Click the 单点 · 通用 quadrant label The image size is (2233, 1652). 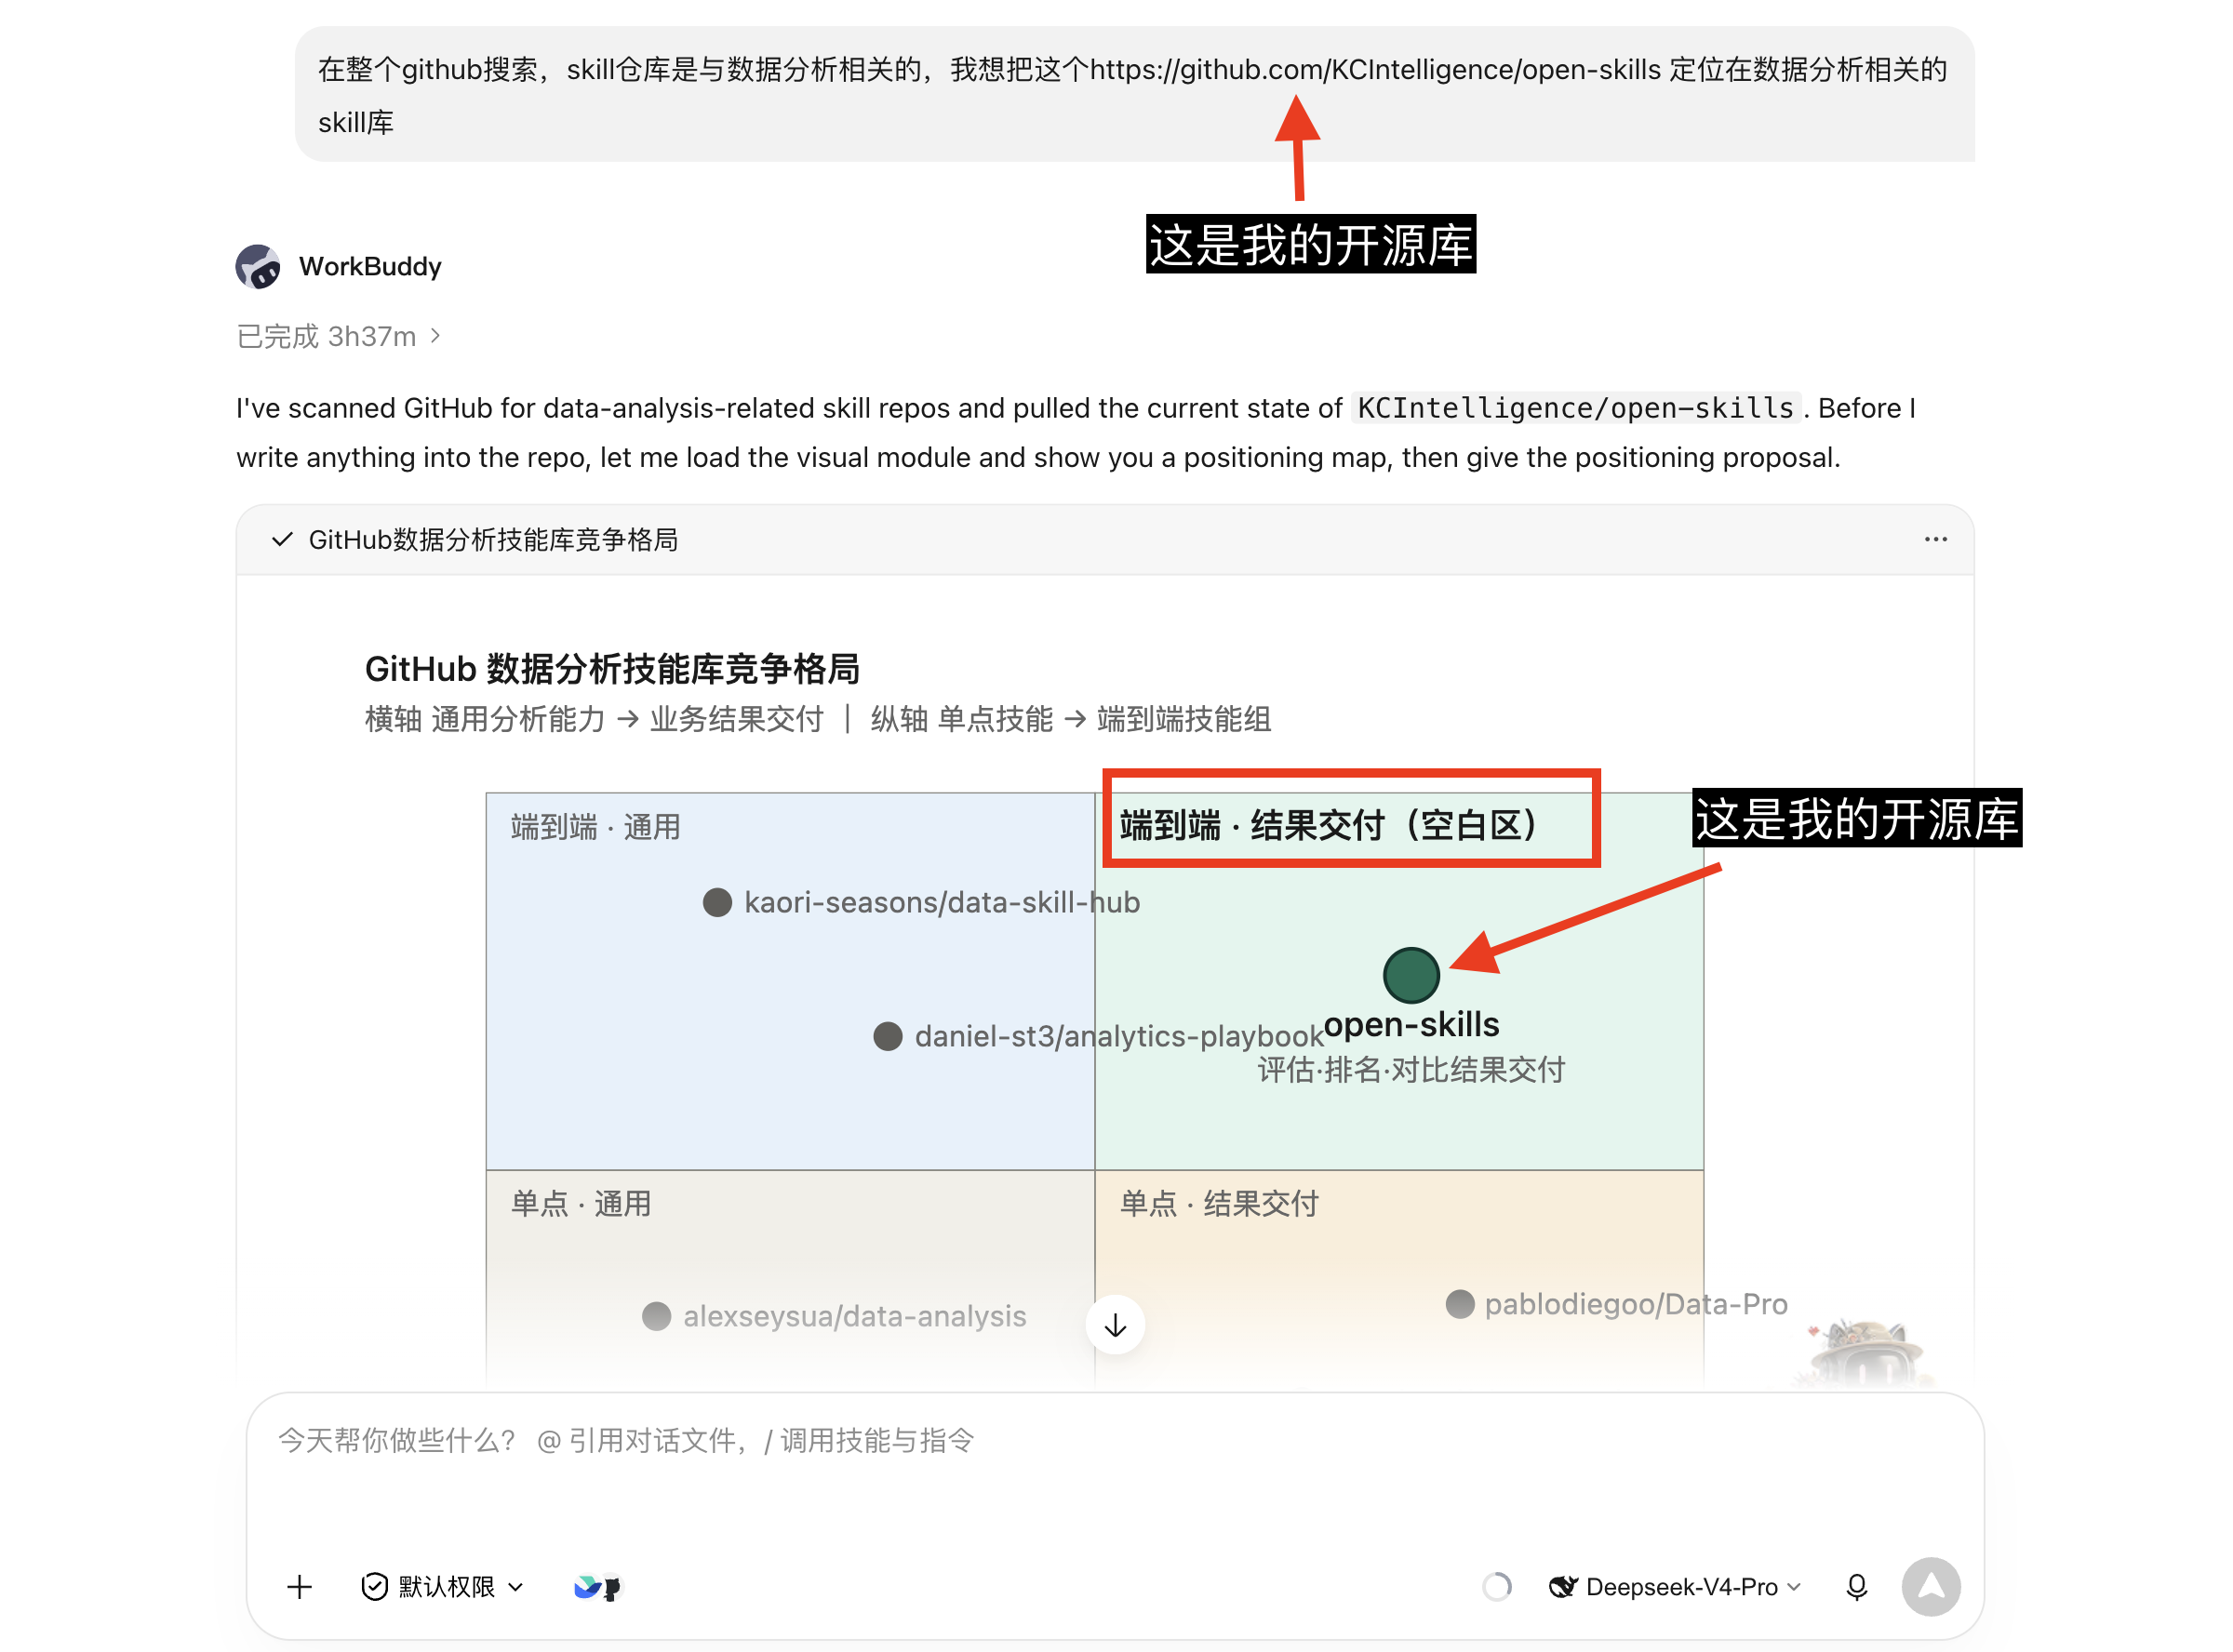coord(580,1204)
